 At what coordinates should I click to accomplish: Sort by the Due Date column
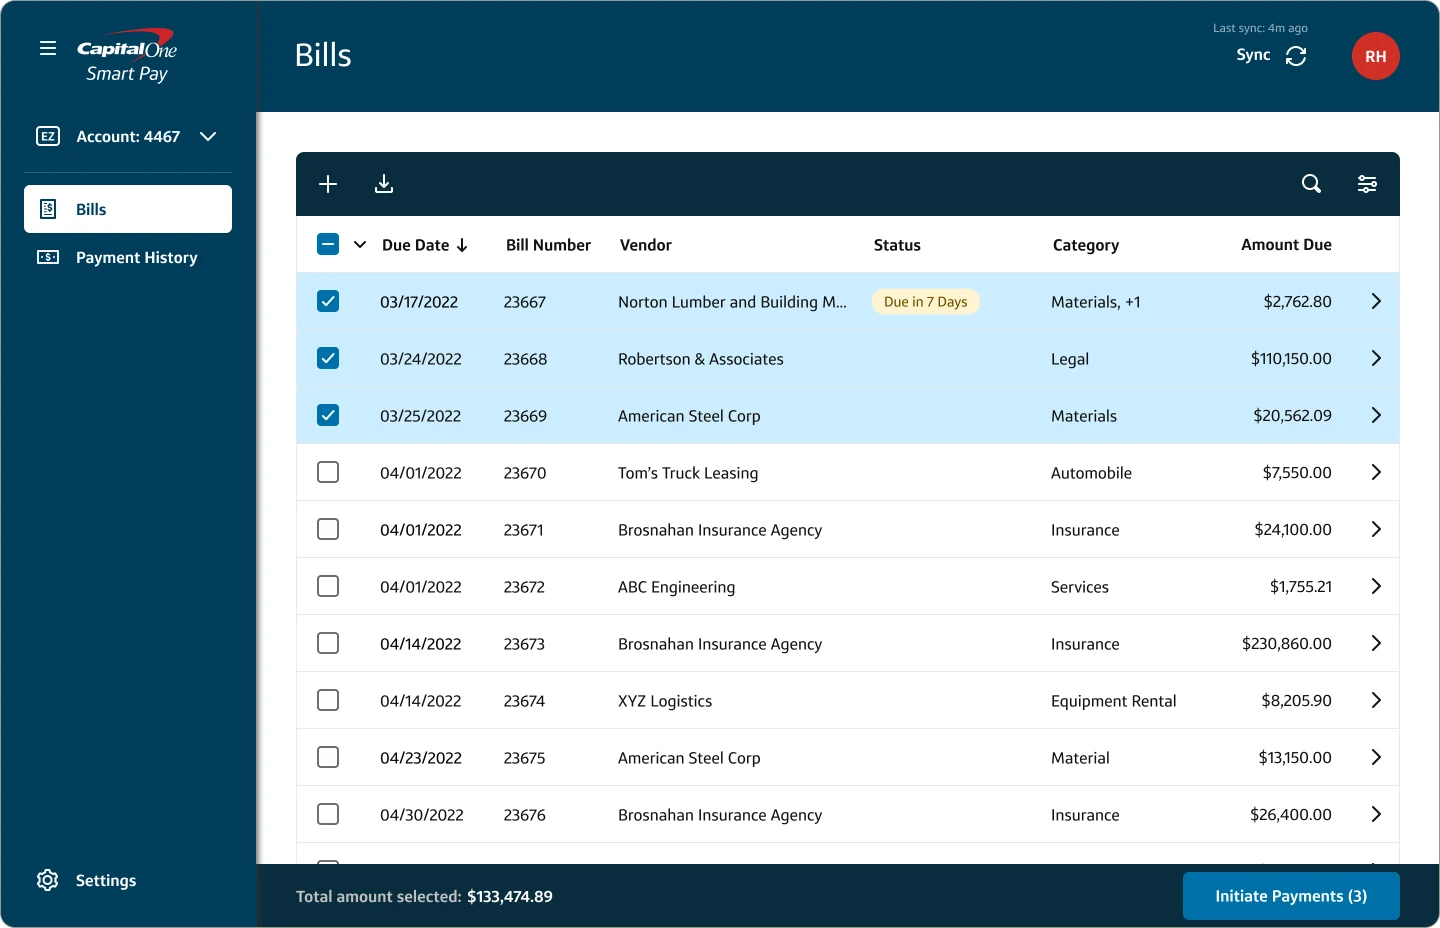pos(424,245)
